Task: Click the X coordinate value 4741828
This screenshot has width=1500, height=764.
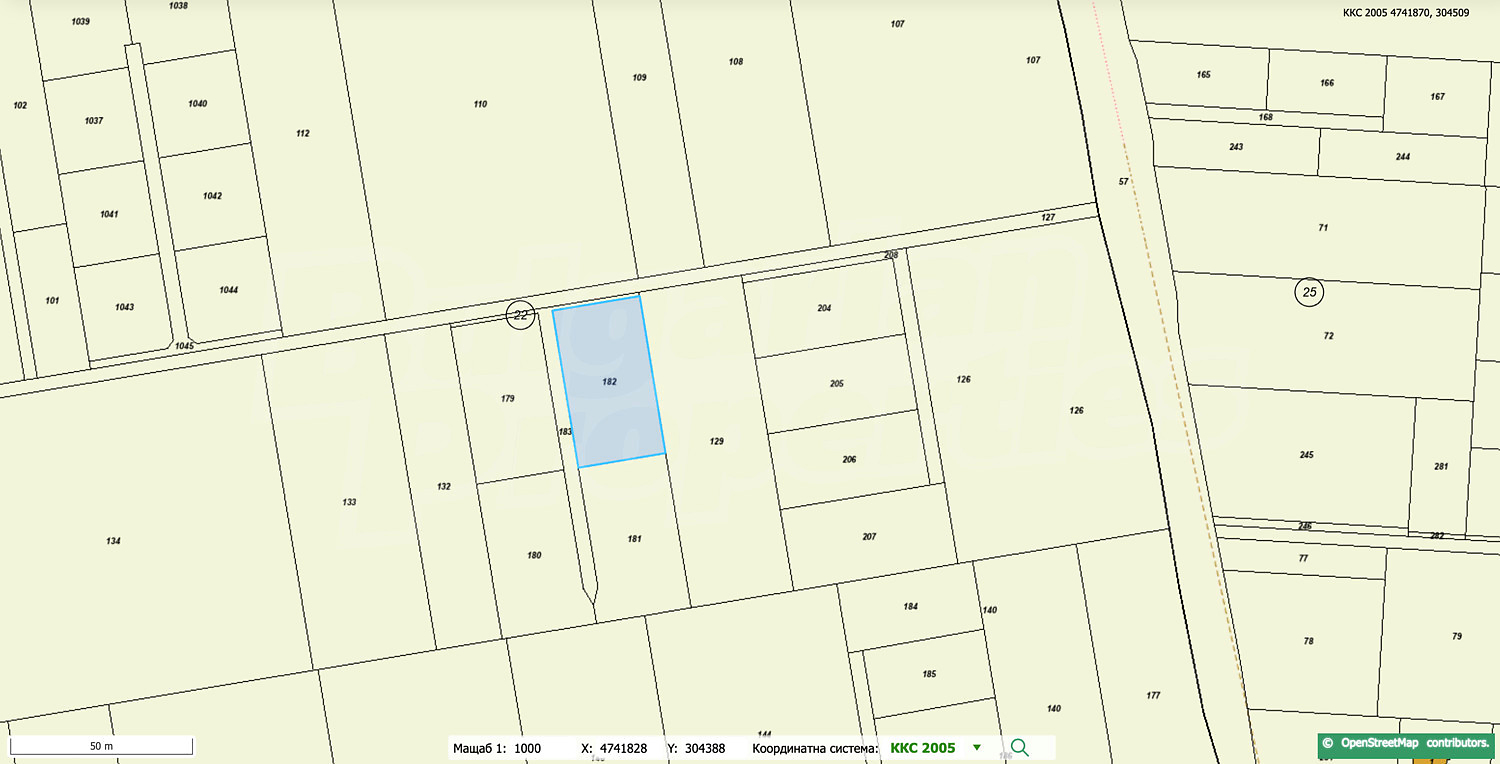Action: point(624,748)
